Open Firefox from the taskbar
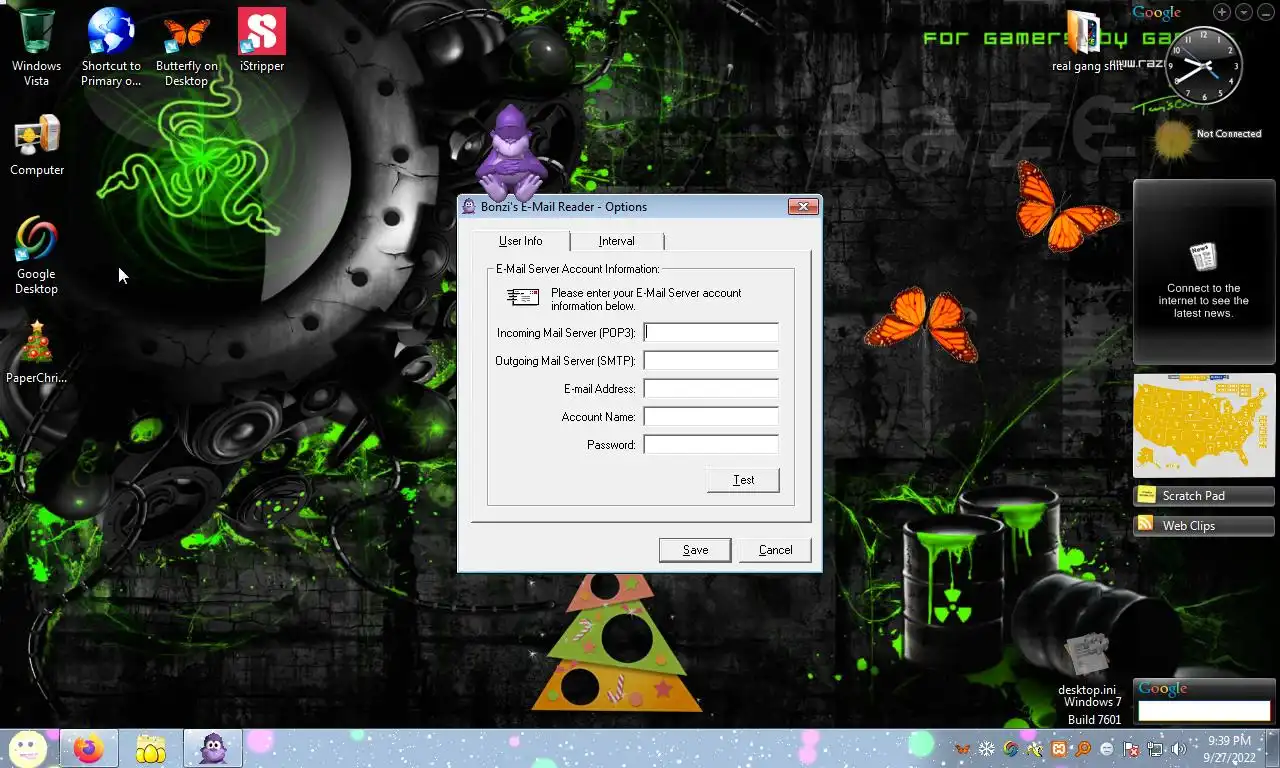 click(89, 749)
